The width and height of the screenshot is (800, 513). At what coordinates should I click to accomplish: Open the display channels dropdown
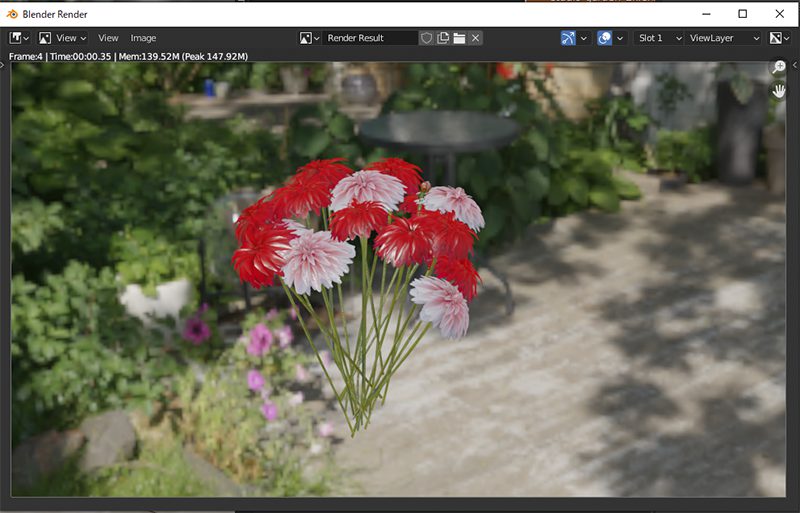pos(779,38)
